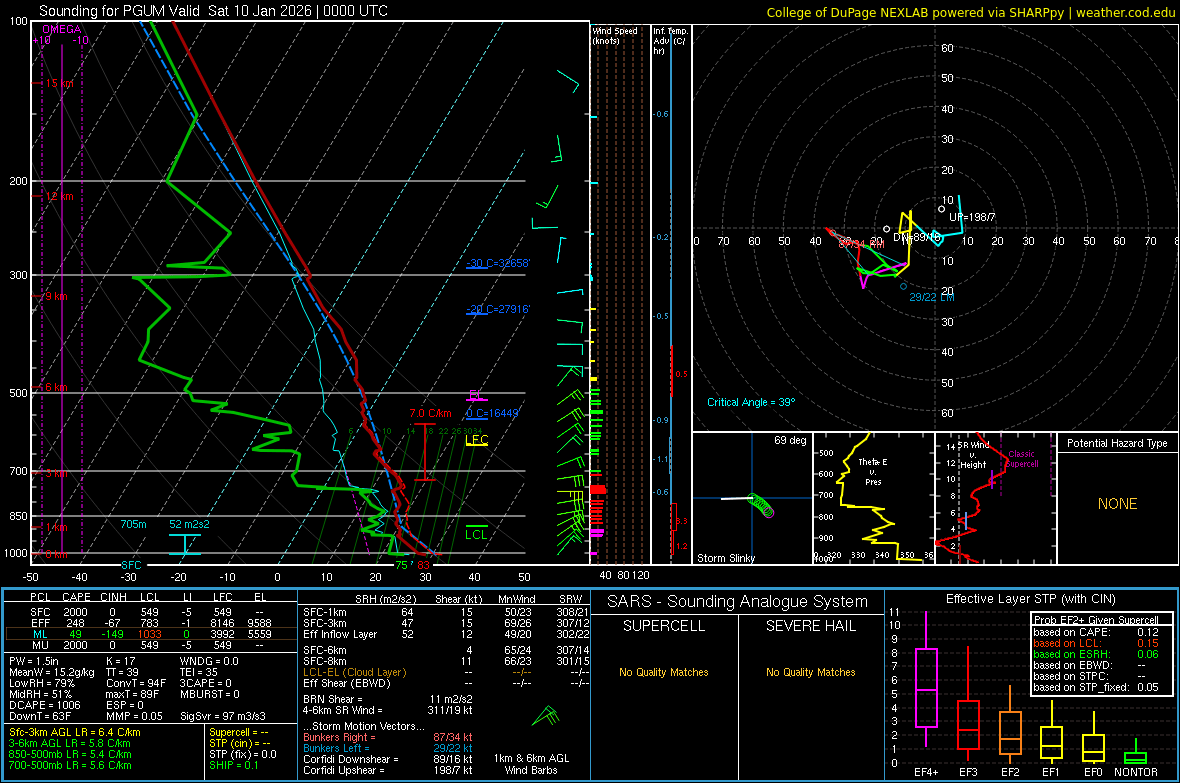Click the 'PW = 1.5in' value
The height and width of the screenshot is (783, 1180).
coord(36,661)
